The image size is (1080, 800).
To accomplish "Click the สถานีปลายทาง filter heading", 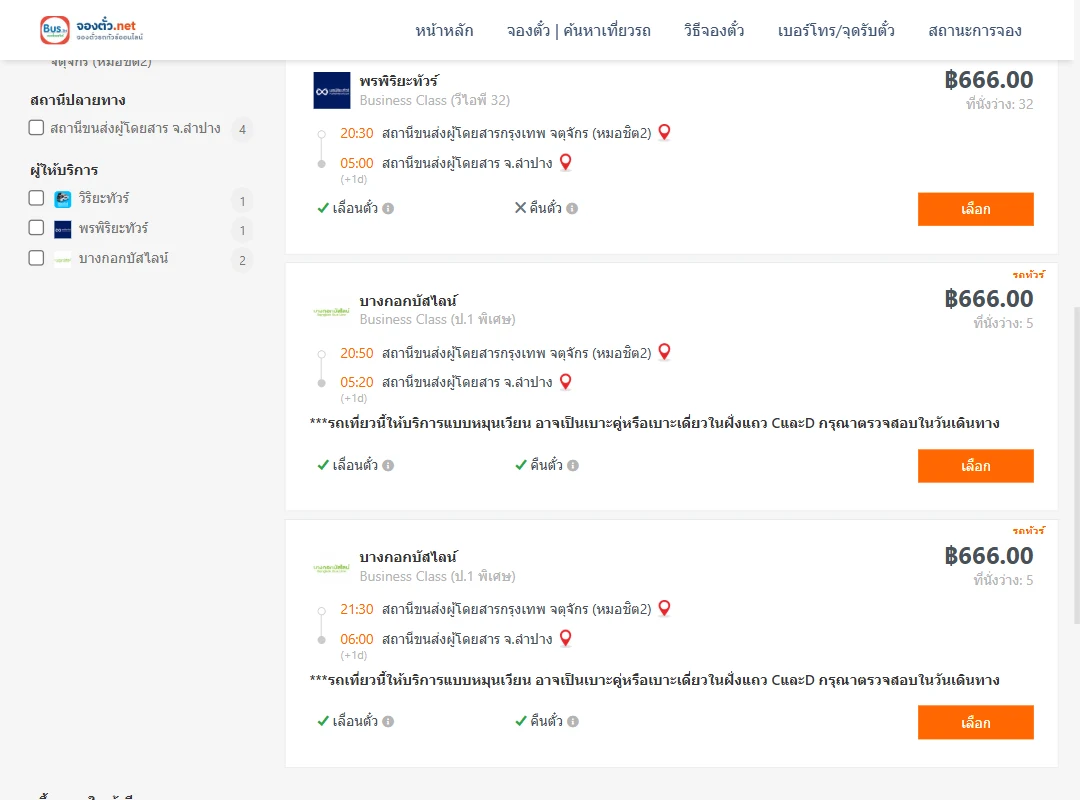I will click(78, 101).
